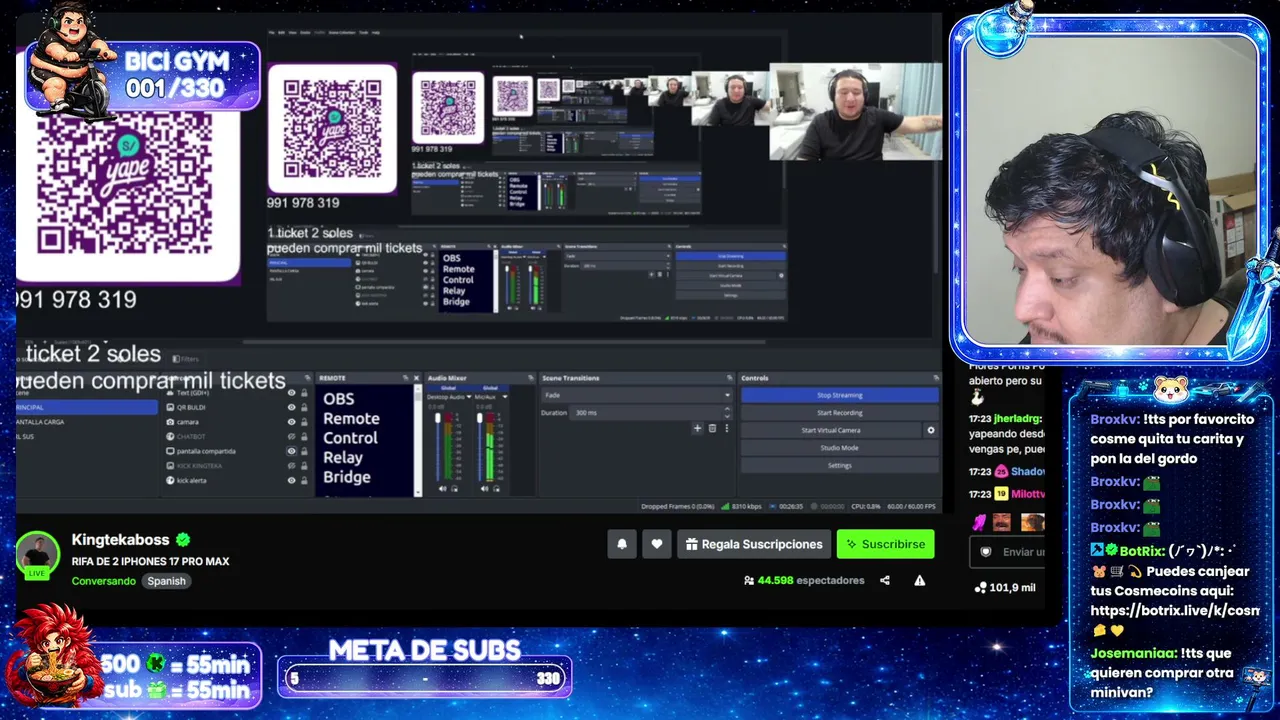Open OBS Settings from Controls
The image size is (1280, 720).
point(839,465)
